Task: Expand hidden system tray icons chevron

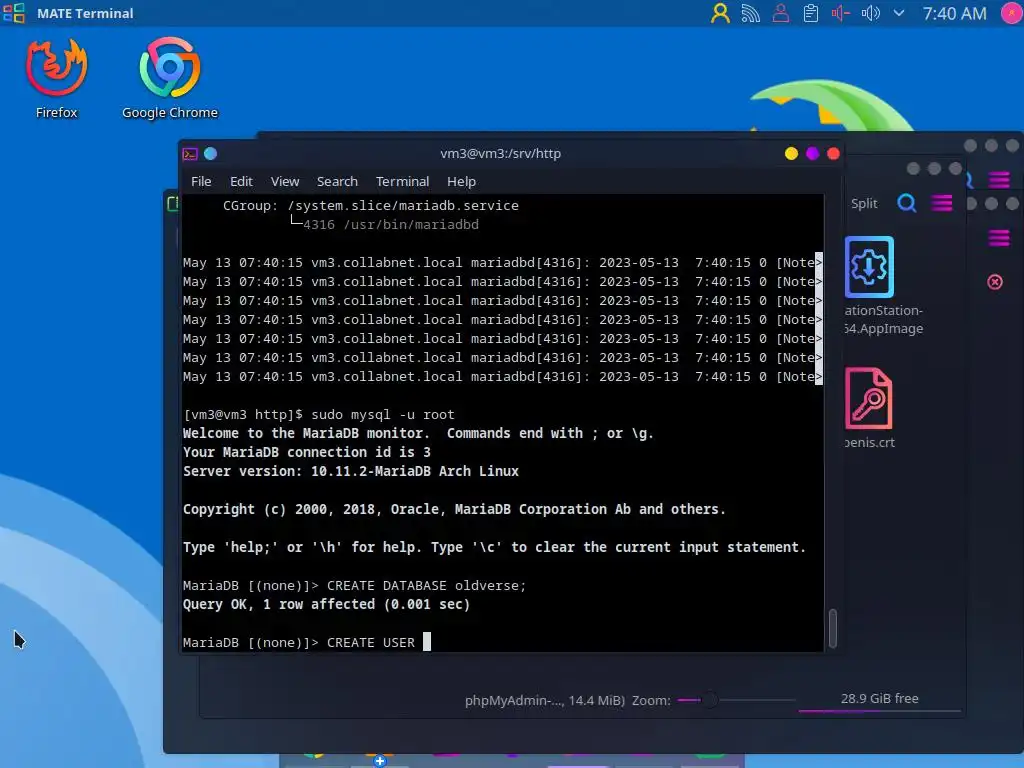Action: 899,13
